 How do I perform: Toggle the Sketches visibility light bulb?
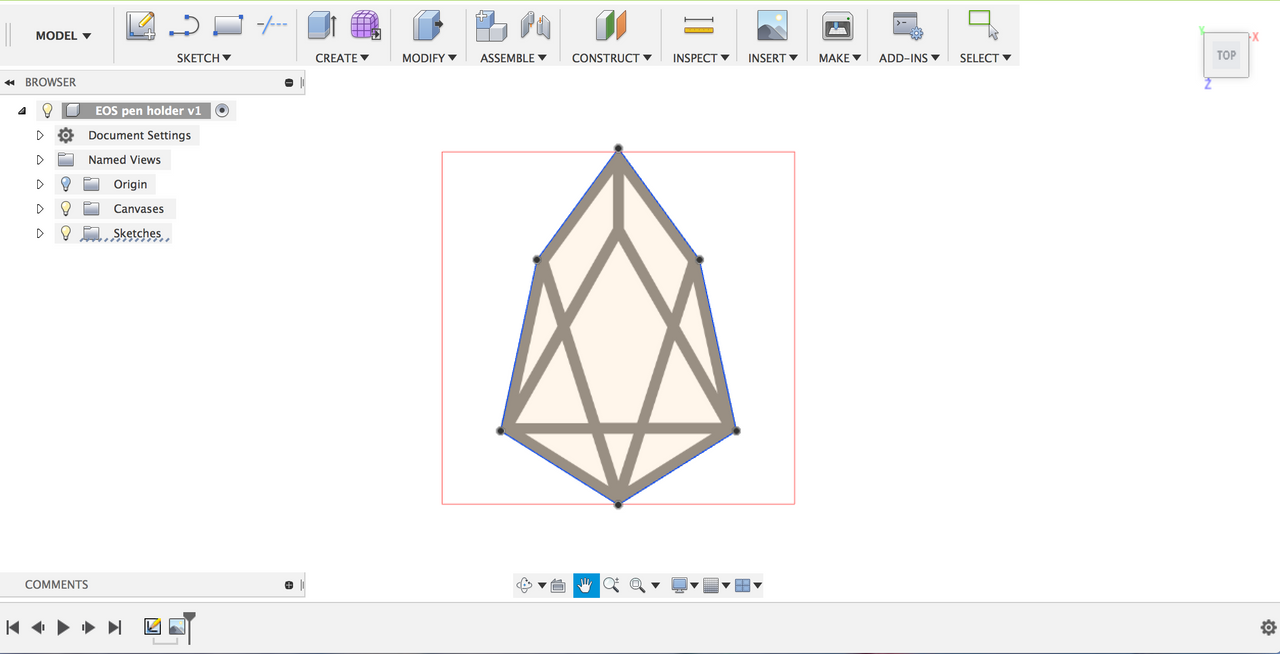[x=66, y=233]
